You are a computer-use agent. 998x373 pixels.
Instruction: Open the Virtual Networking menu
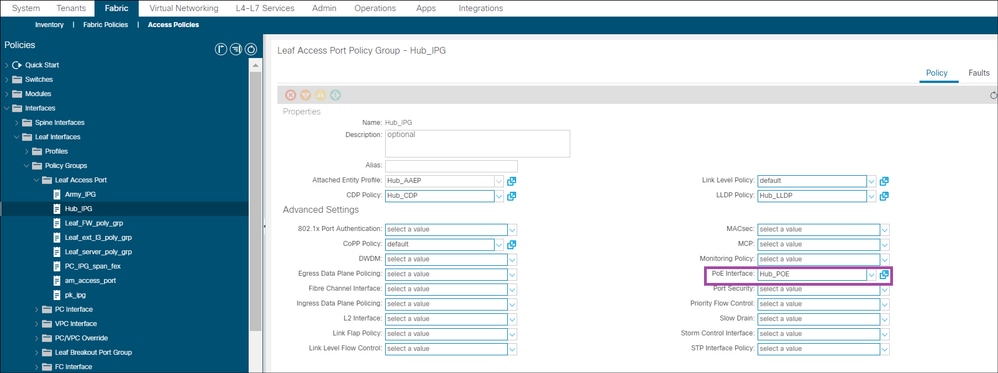click(x=183, y=8)
